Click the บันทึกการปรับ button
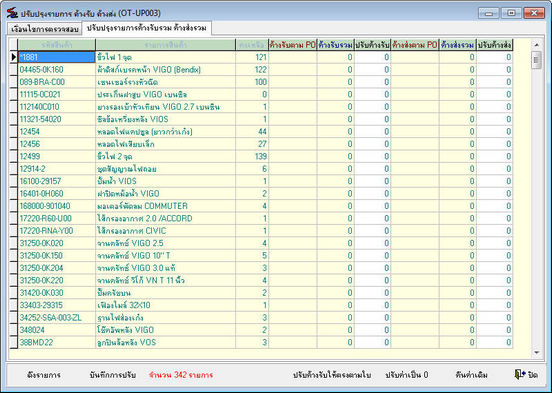 click(113, 375)
